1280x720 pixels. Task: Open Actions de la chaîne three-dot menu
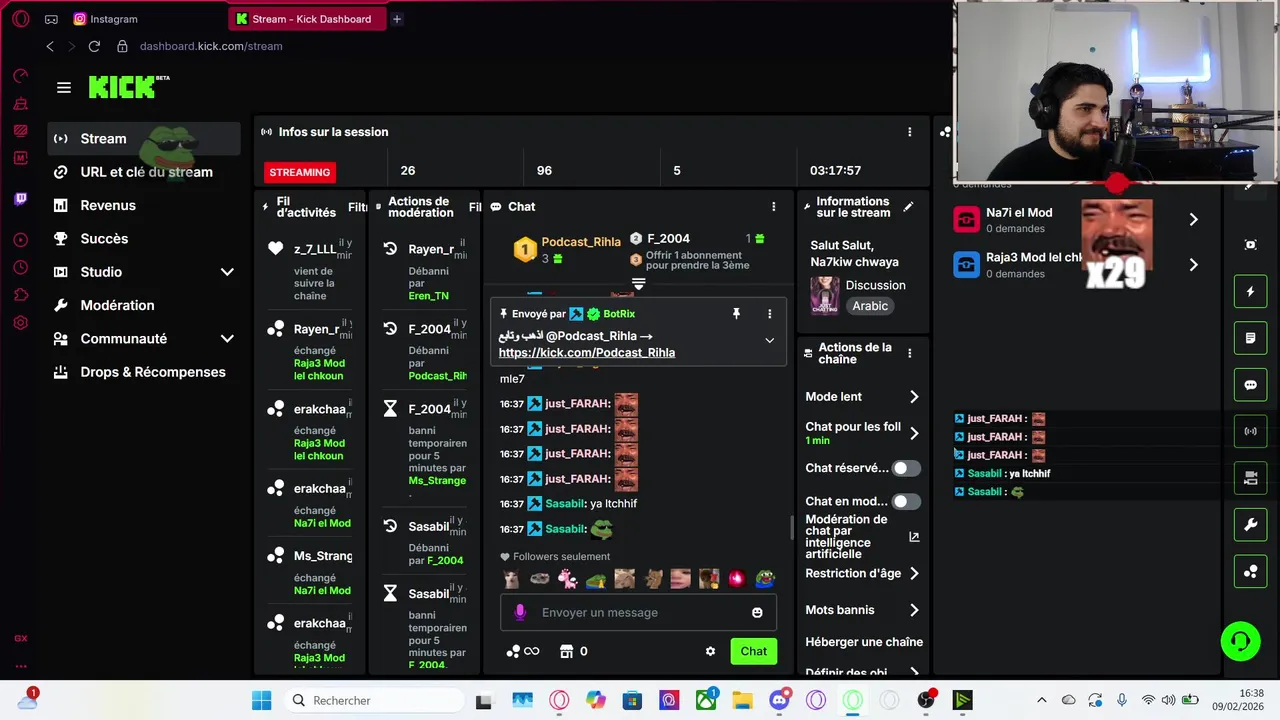point(909,353)
